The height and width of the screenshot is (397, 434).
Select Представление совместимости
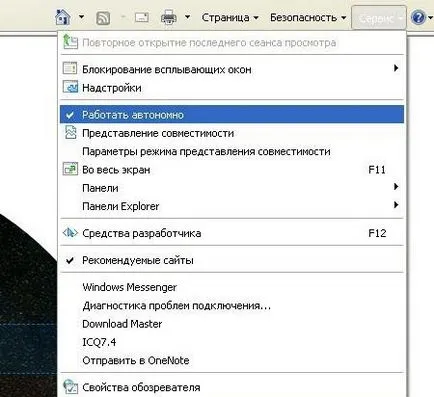[232, 133]
